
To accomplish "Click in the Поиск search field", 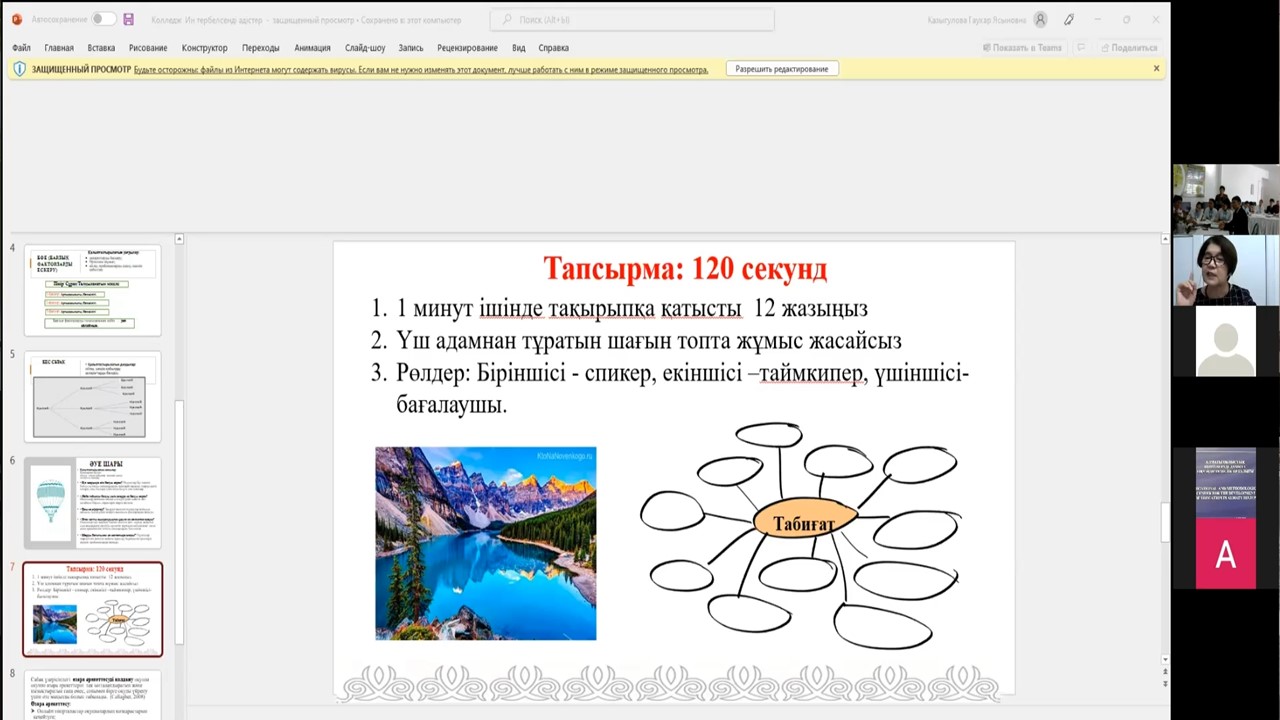I will (x=632, y=19).
